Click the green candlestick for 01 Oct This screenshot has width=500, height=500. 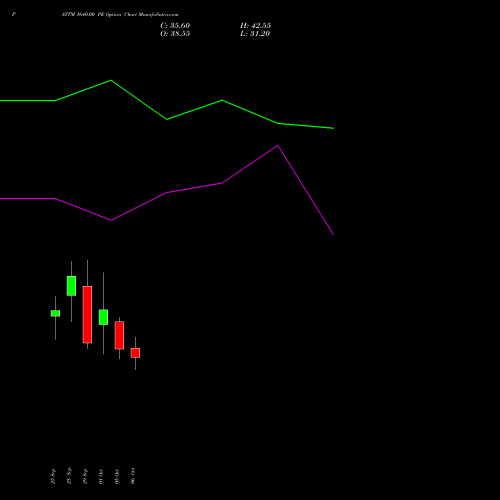coord(103,317)
